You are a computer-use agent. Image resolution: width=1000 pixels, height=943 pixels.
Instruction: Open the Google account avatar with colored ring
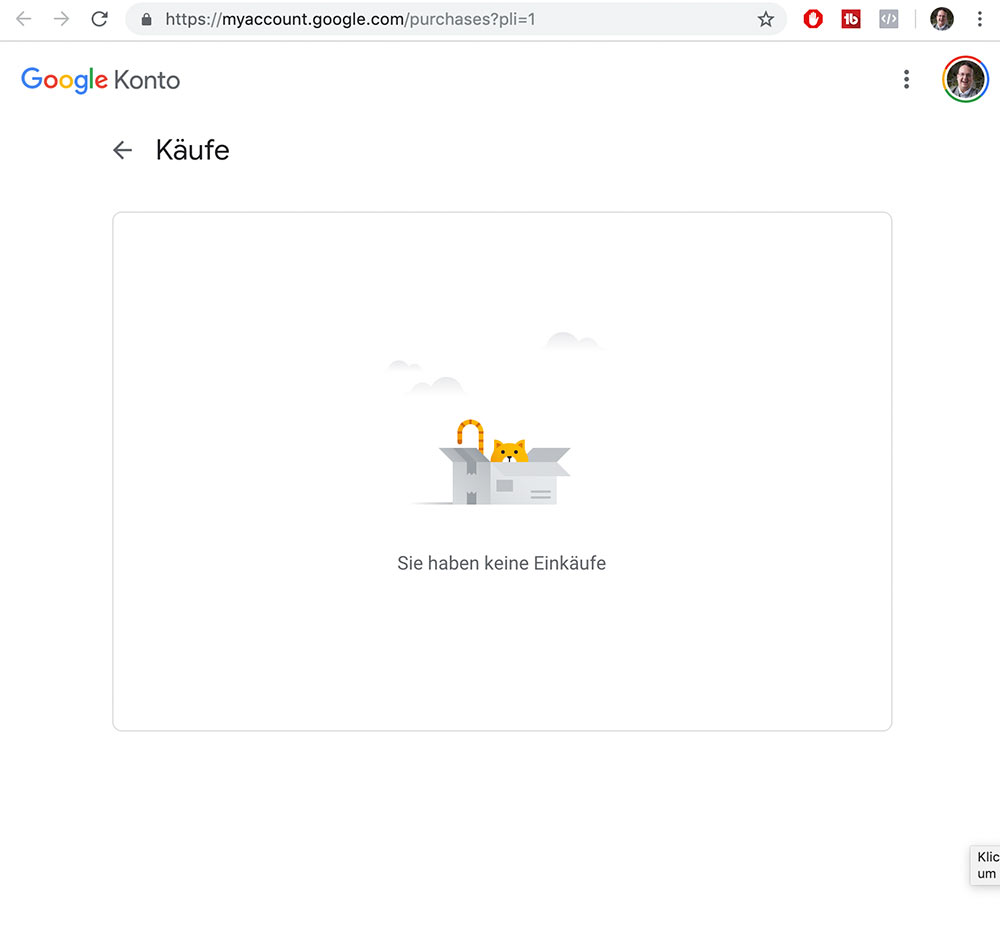point(965,79)
